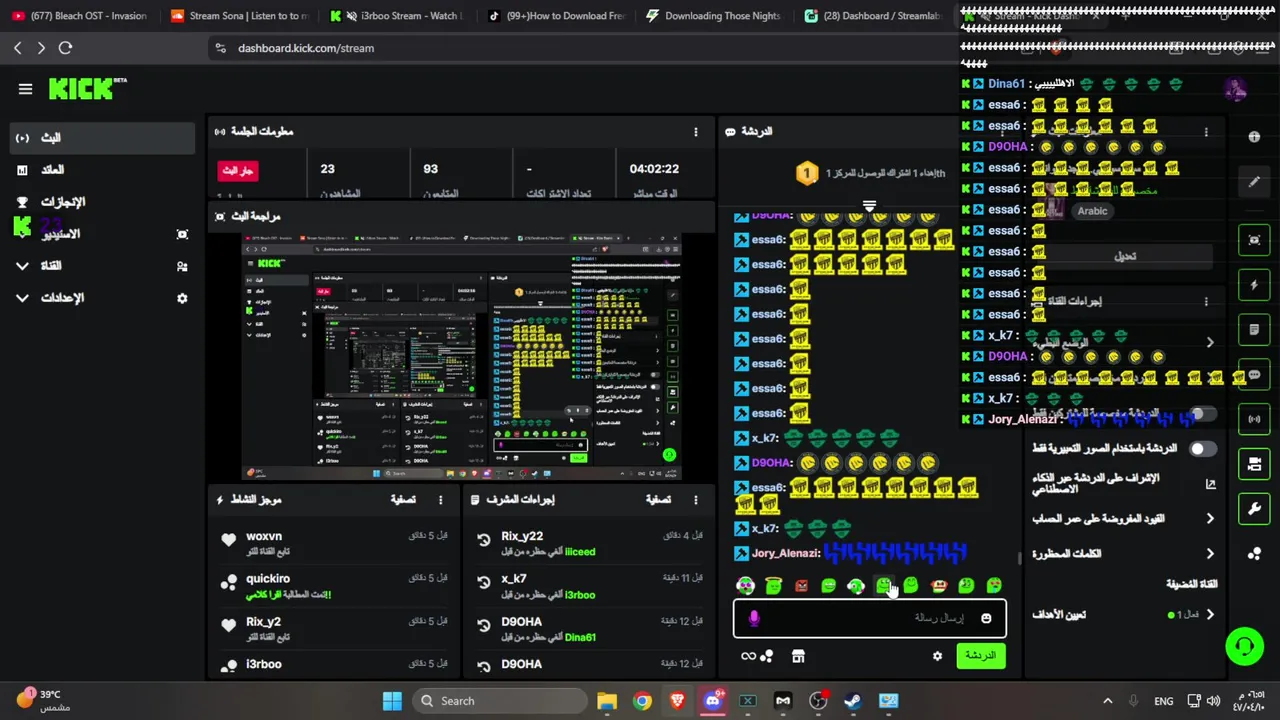Click the chat panel scrollbar
1280x720 pixels.
(1019, 558)
